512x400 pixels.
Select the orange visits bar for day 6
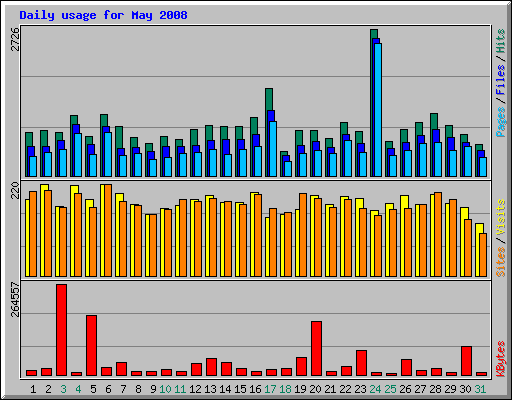pos(108,230)
